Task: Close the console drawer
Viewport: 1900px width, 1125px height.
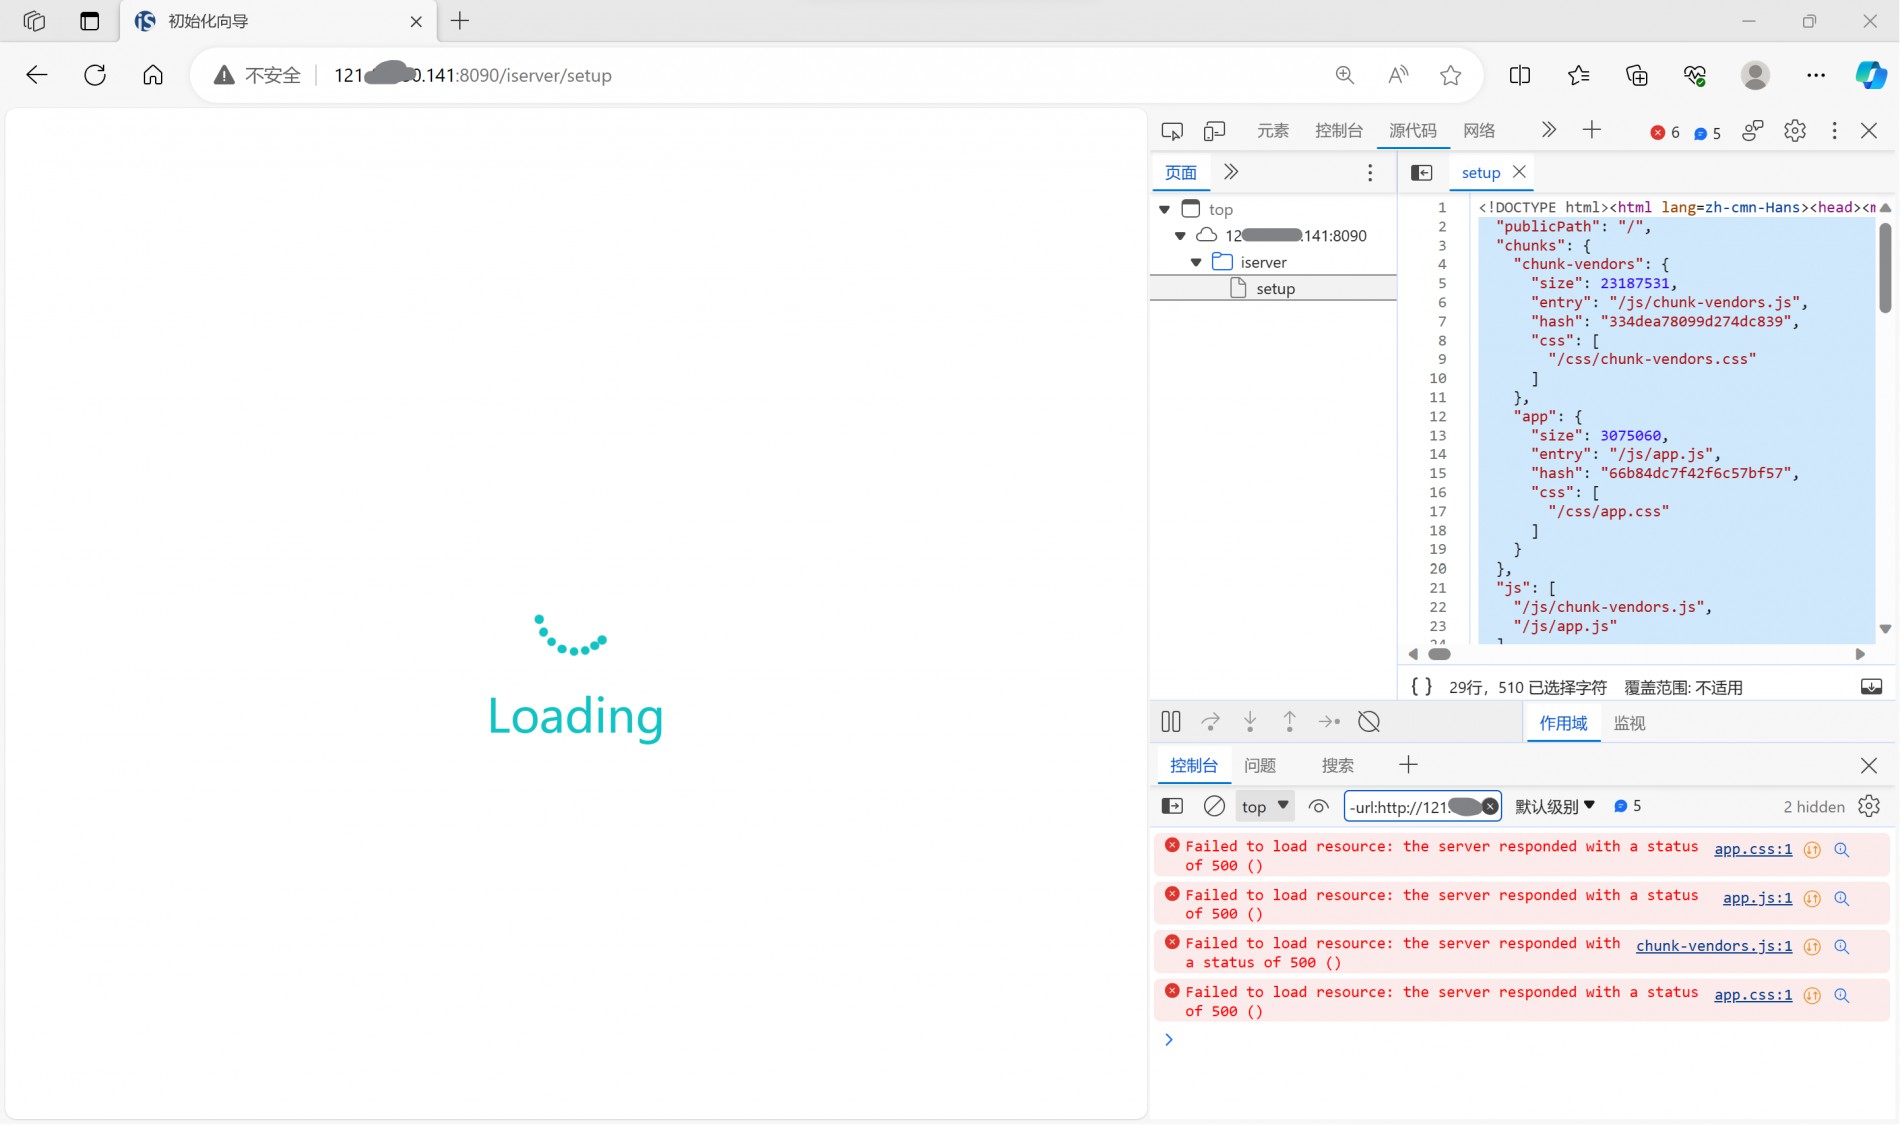Action: tap(1869, 765)
